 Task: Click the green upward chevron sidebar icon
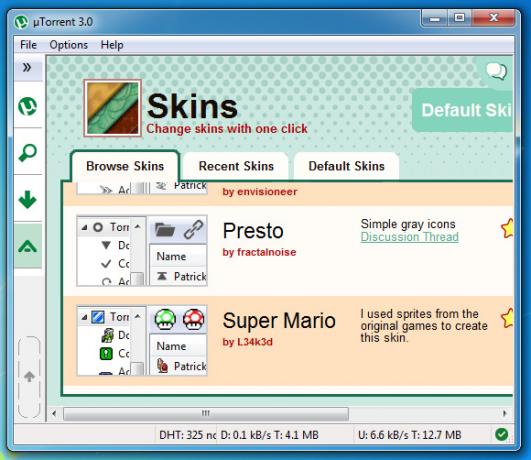[x=27, y=246]
